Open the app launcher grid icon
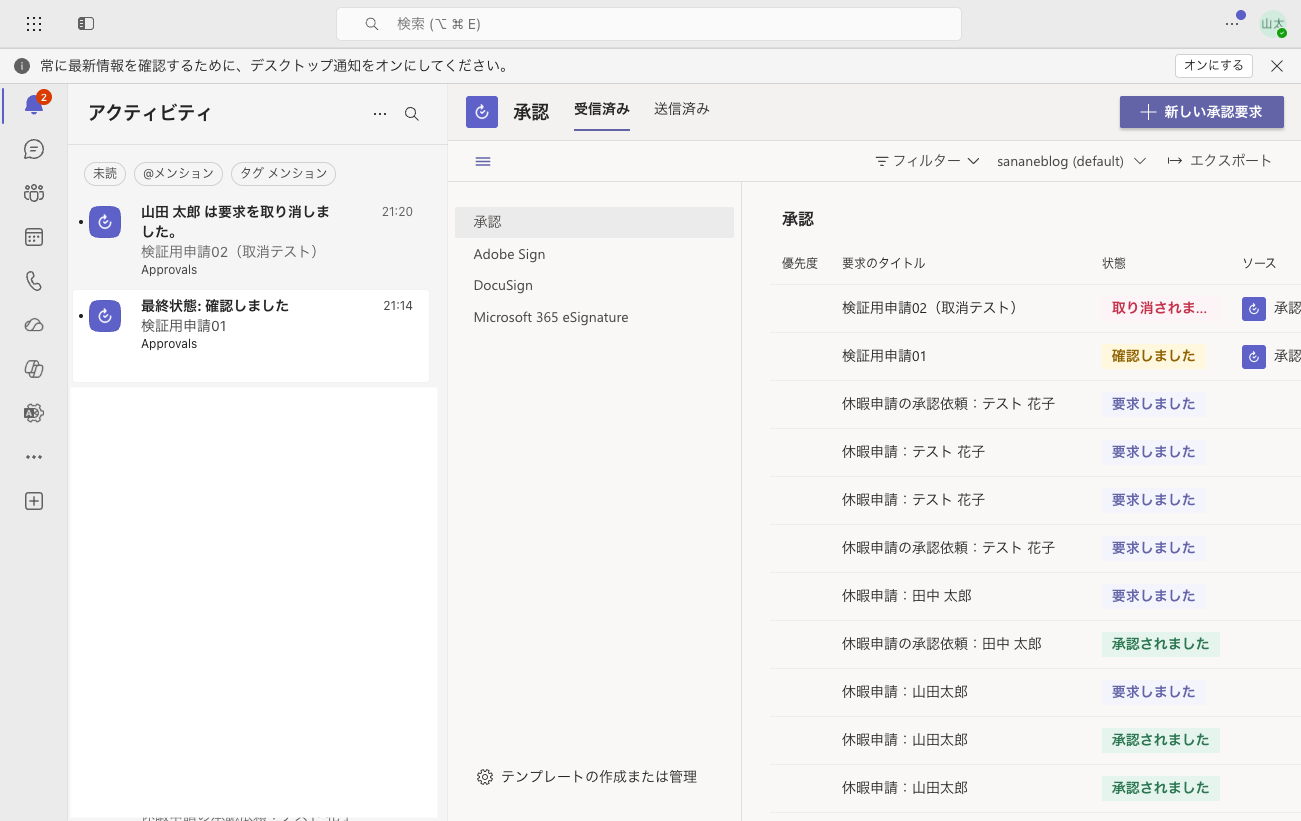 [34, 23]
